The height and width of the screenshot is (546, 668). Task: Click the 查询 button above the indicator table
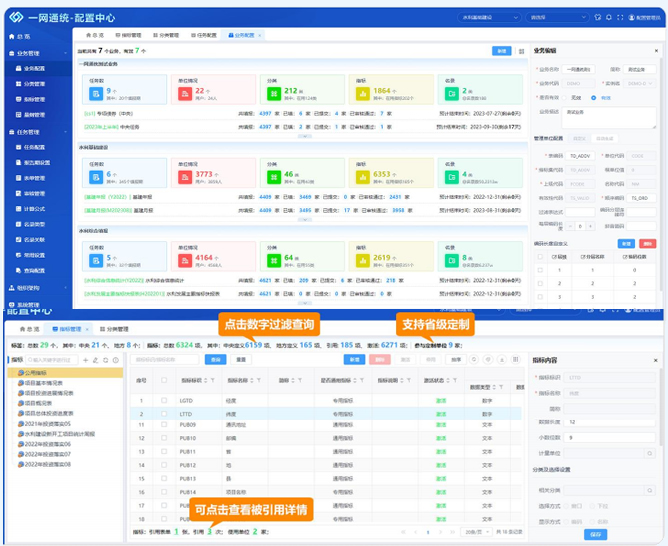click(215, 359)
